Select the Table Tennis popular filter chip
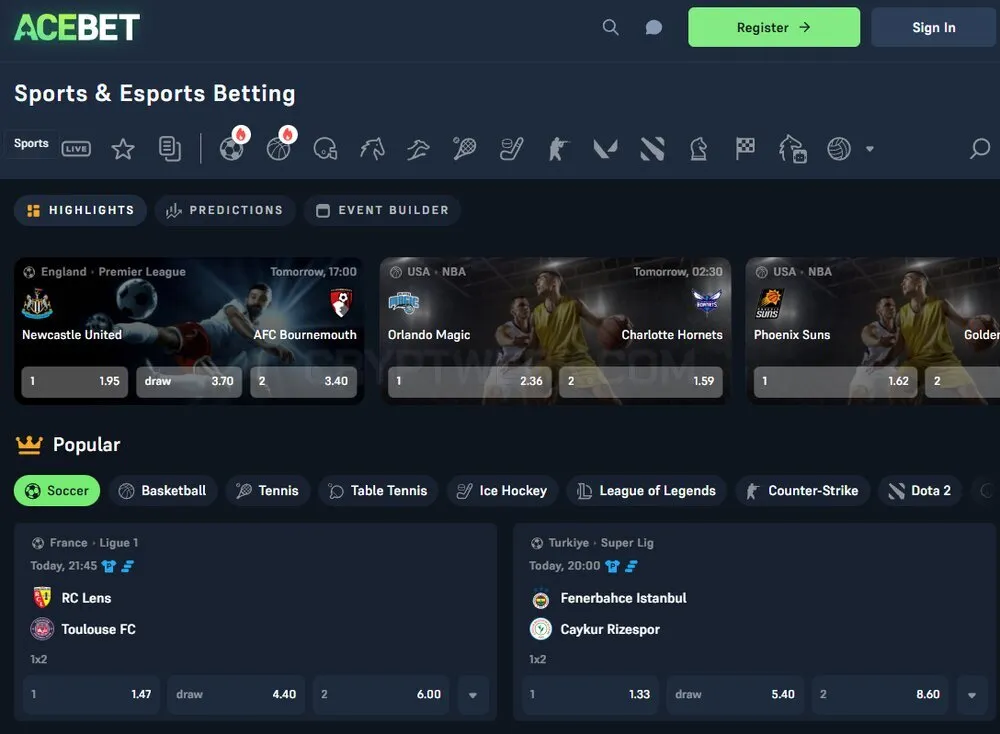This screenshot has height=734, width=1000. pos(378,490)
